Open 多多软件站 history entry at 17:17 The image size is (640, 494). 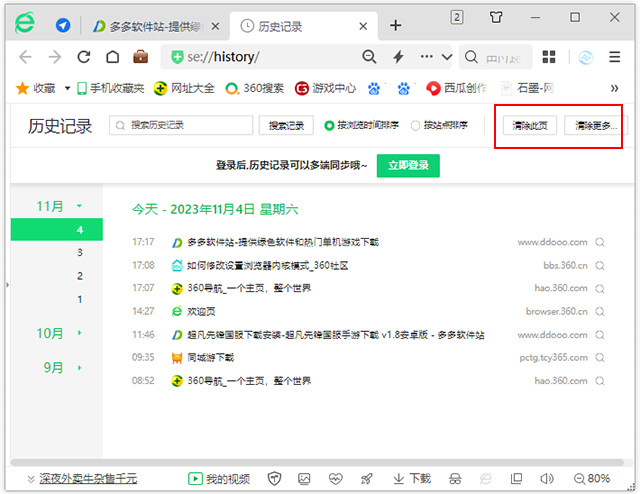(283, 242)
